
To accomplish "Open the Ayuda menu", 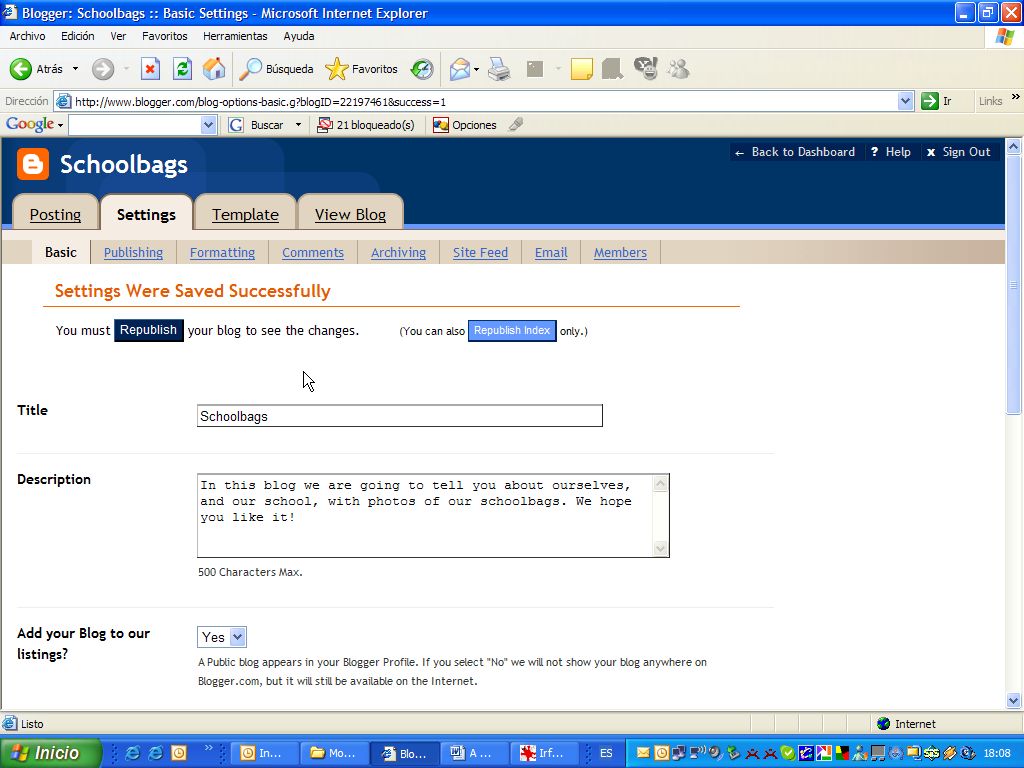I will pos(298,36).
